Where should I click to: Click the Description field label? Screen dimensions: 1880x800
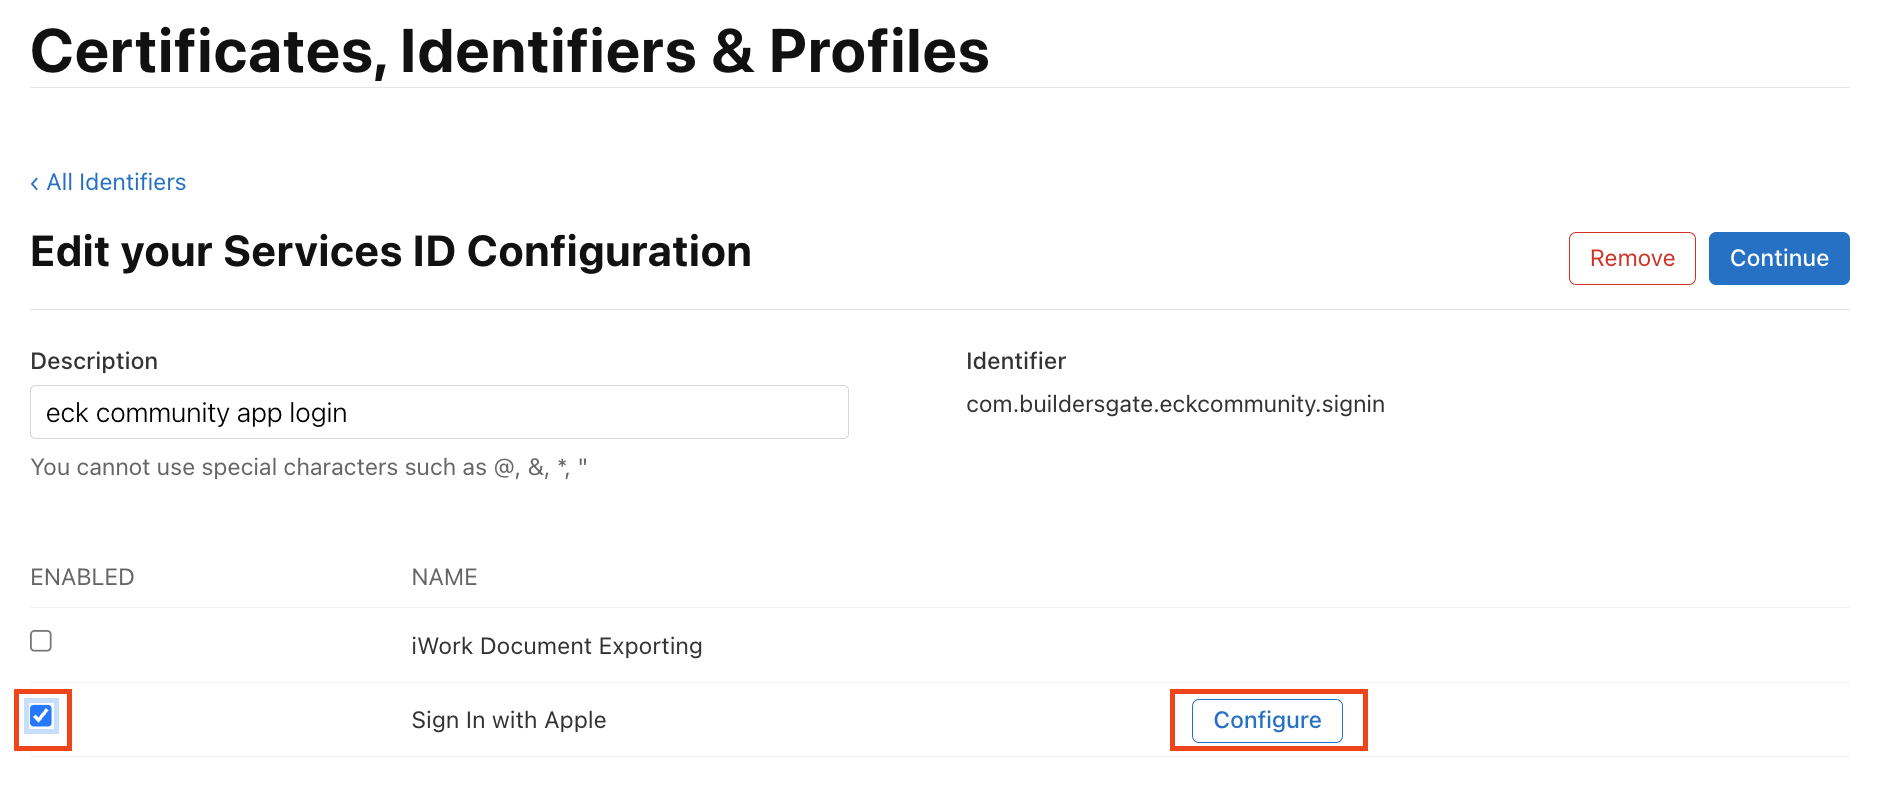click(94, 360)
